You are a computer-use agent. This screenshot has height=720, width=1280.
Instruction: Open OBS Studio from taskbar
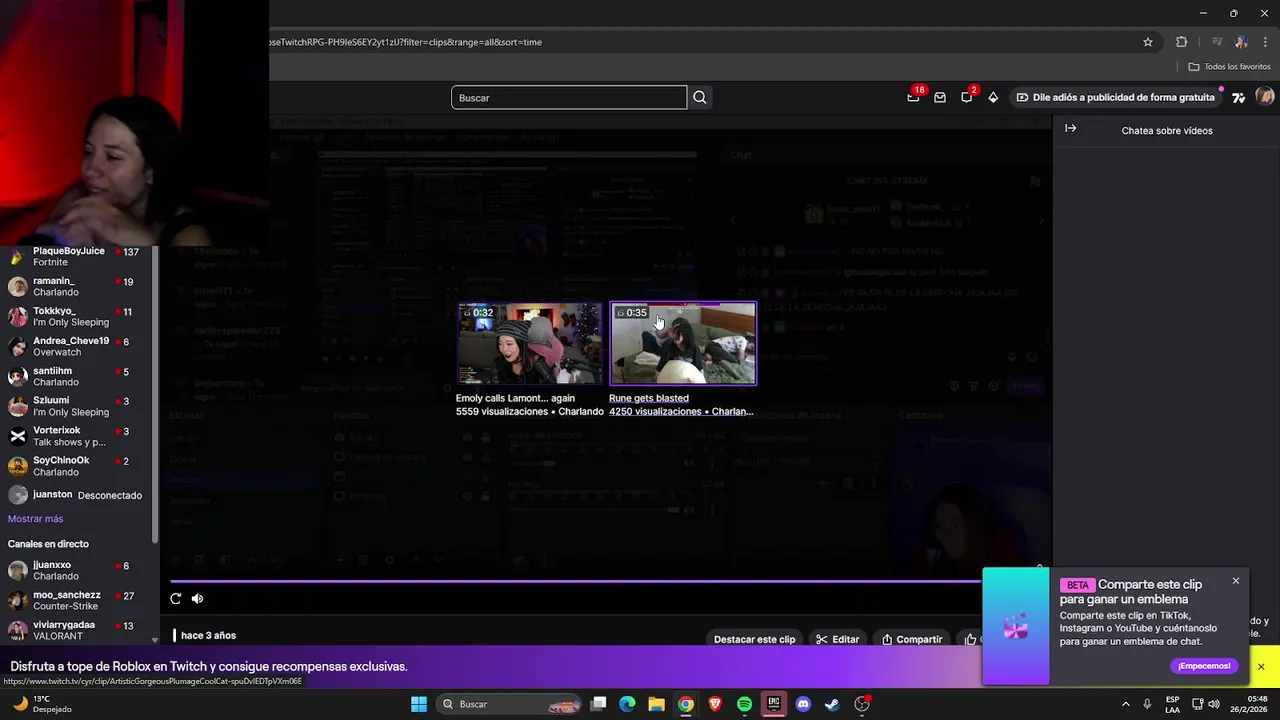862,704
